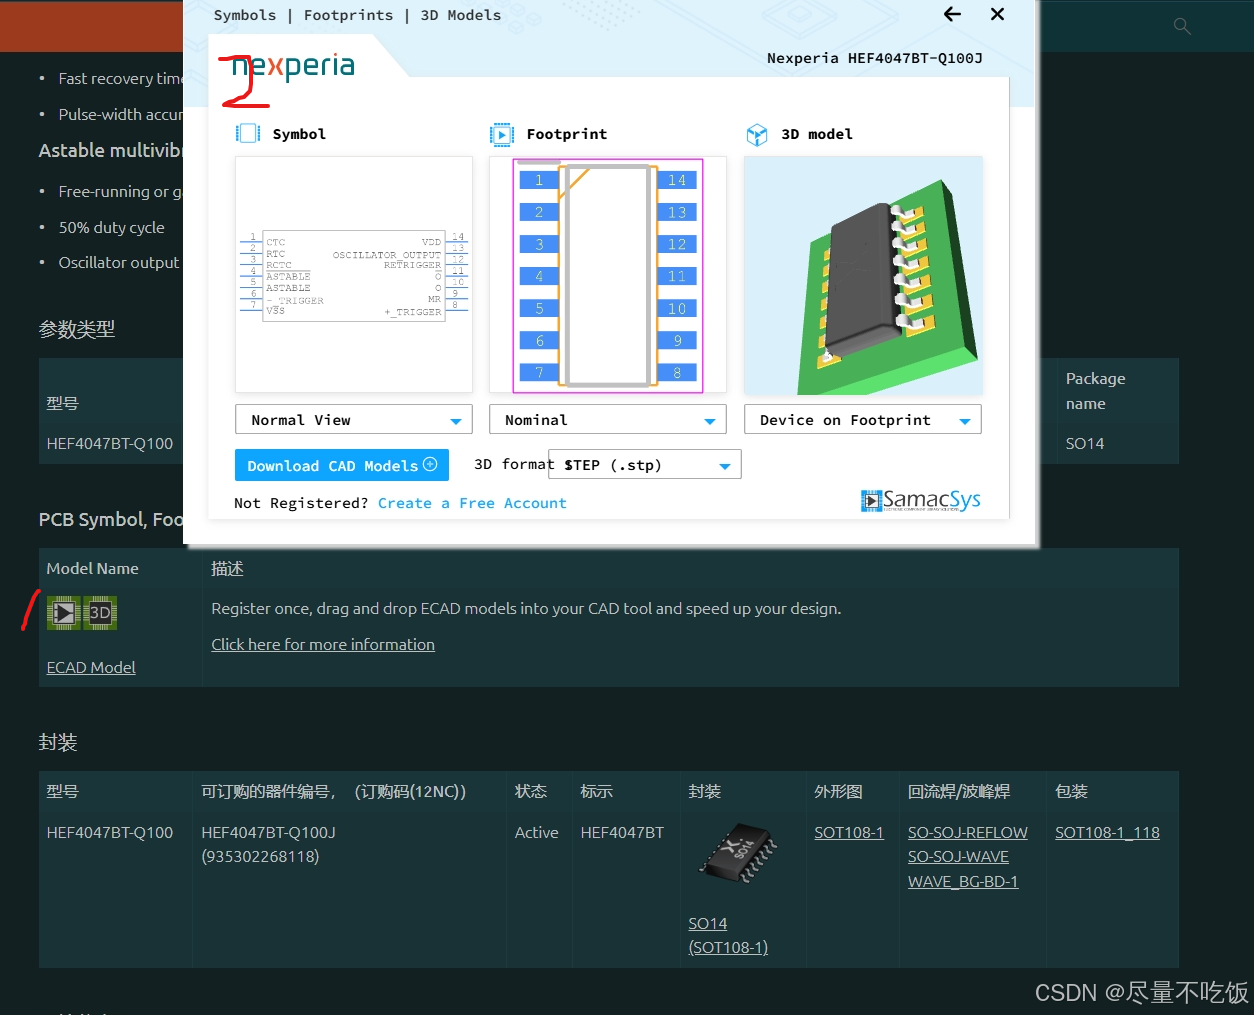Image resolution: width=1254 pixels, height=1015 pixels.
Task: Click the HEF4047BT-Q100 parameter table cell
Action: point(110,443)
